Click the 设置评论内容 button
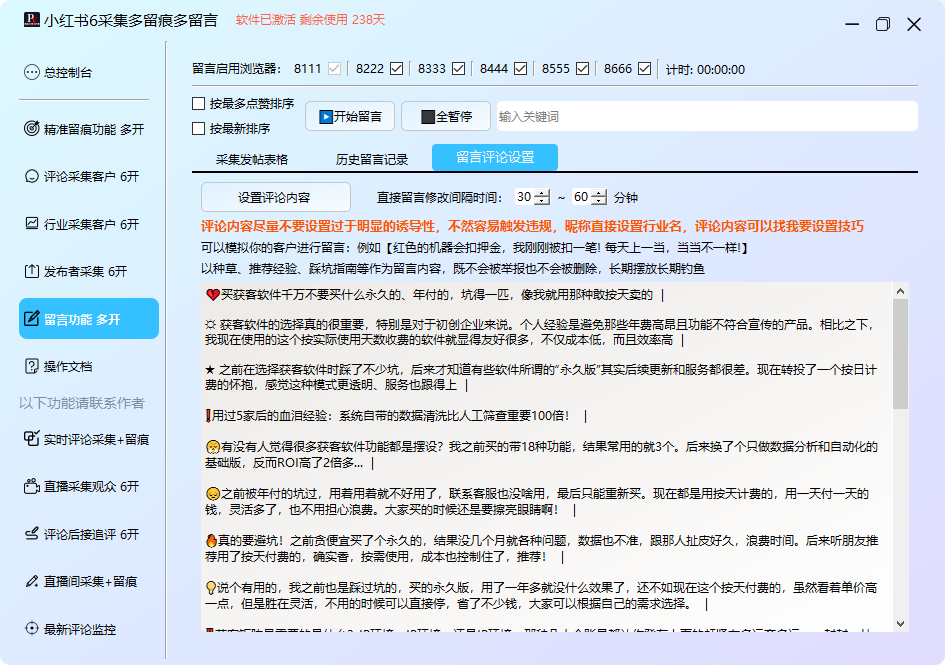Image resolution: width=945 pixels, height=665 pixels. click(275, 197)
